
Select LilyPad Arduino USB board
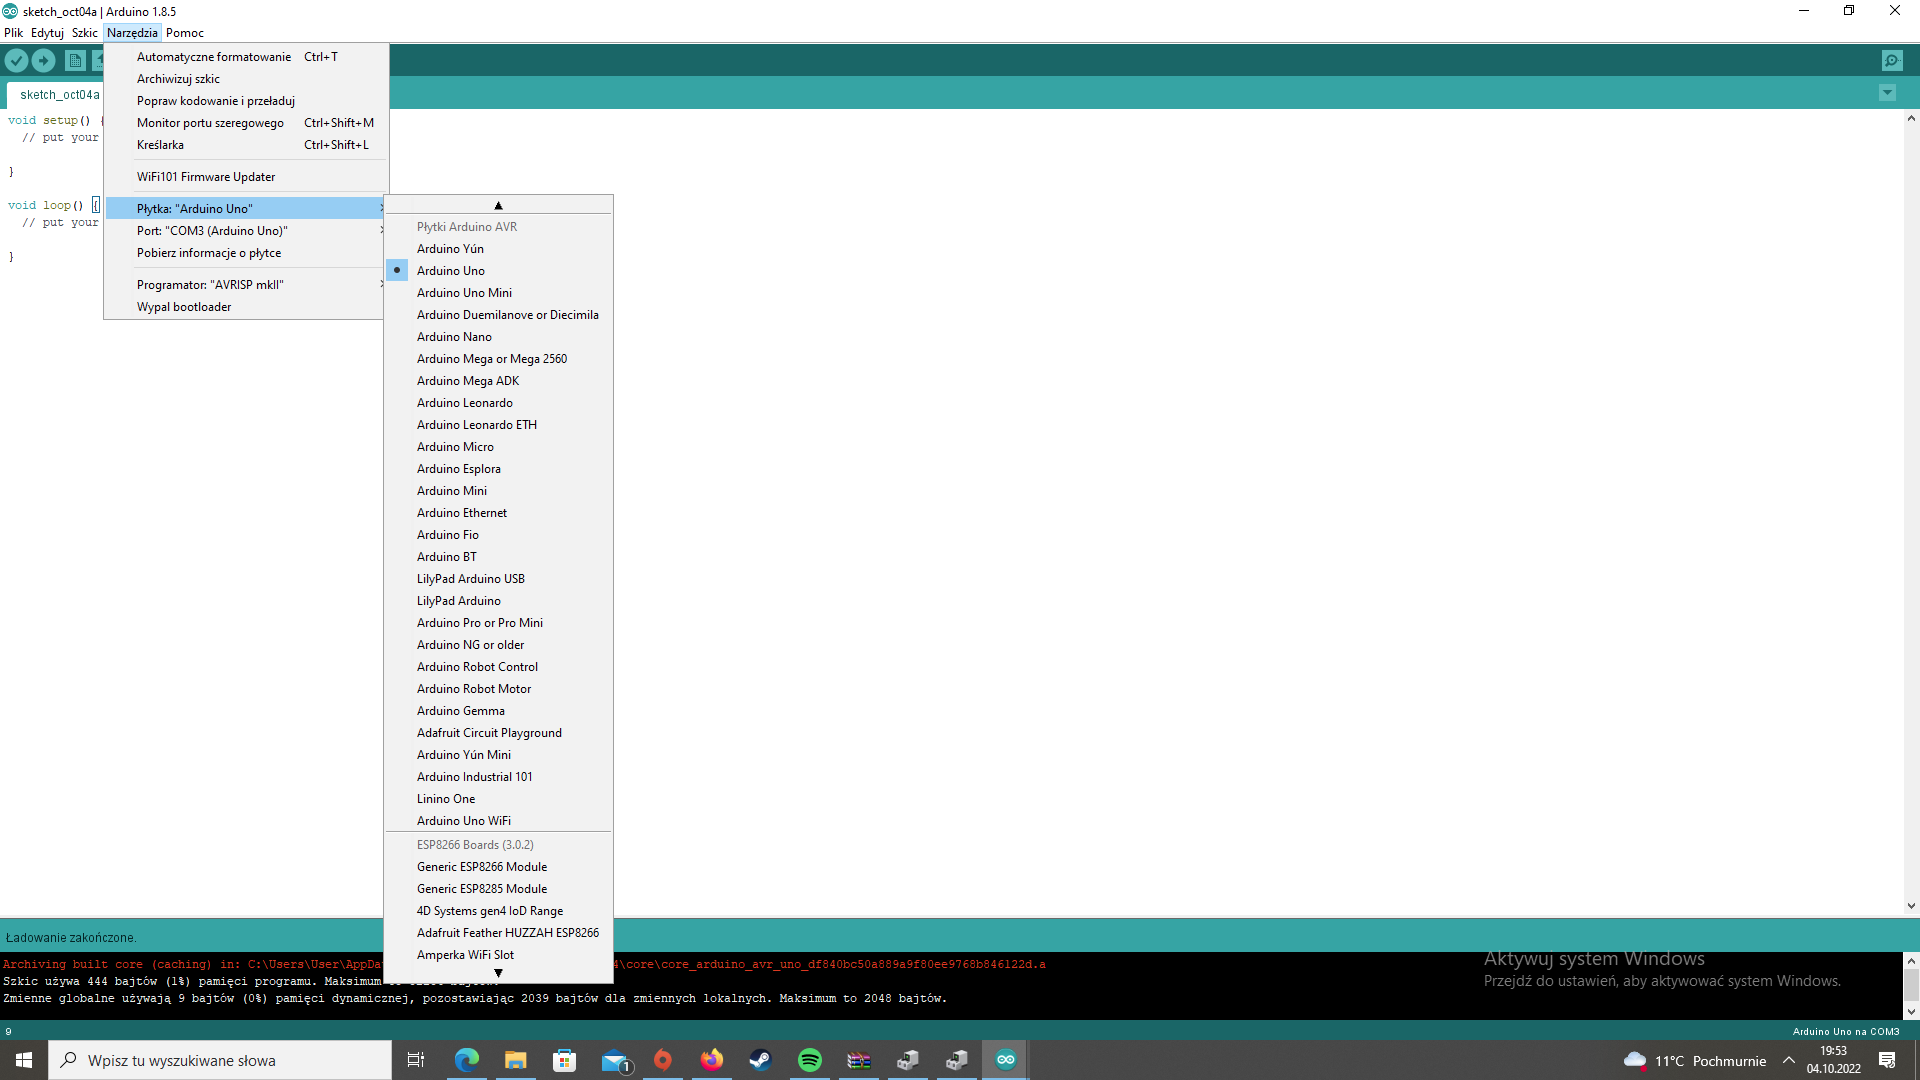pos(498,579)
